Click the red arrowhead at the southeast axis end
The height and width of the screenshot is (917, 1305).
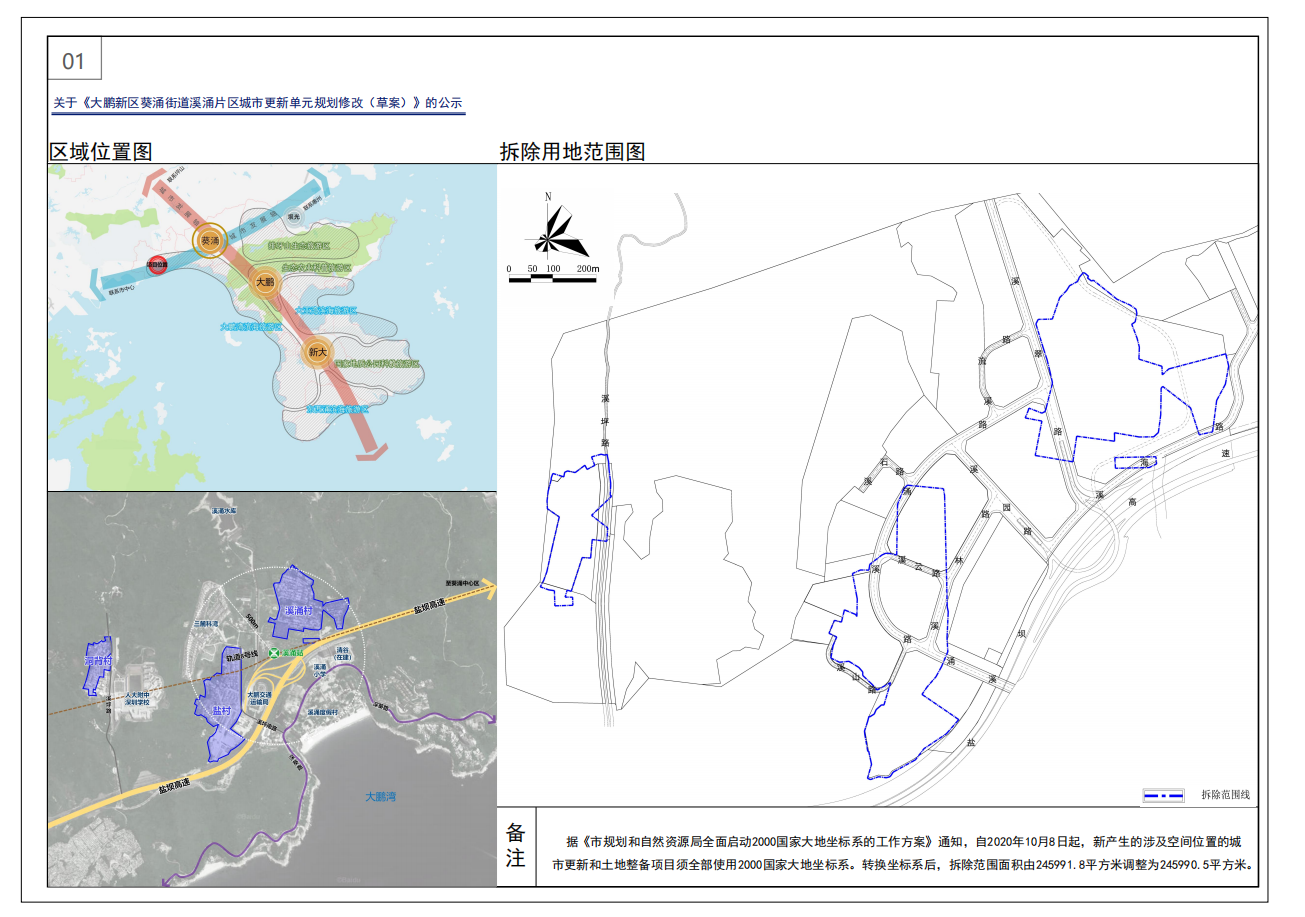[x=371, y=454]
